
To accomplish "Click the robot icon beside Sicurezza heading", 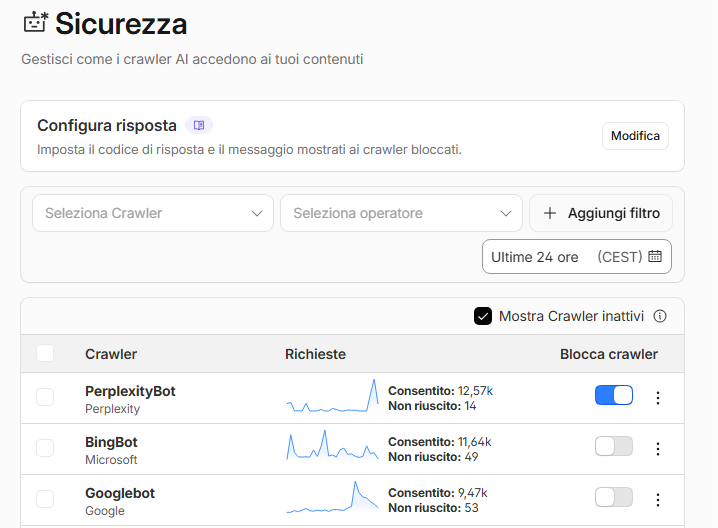I will (x=35, y=22).
